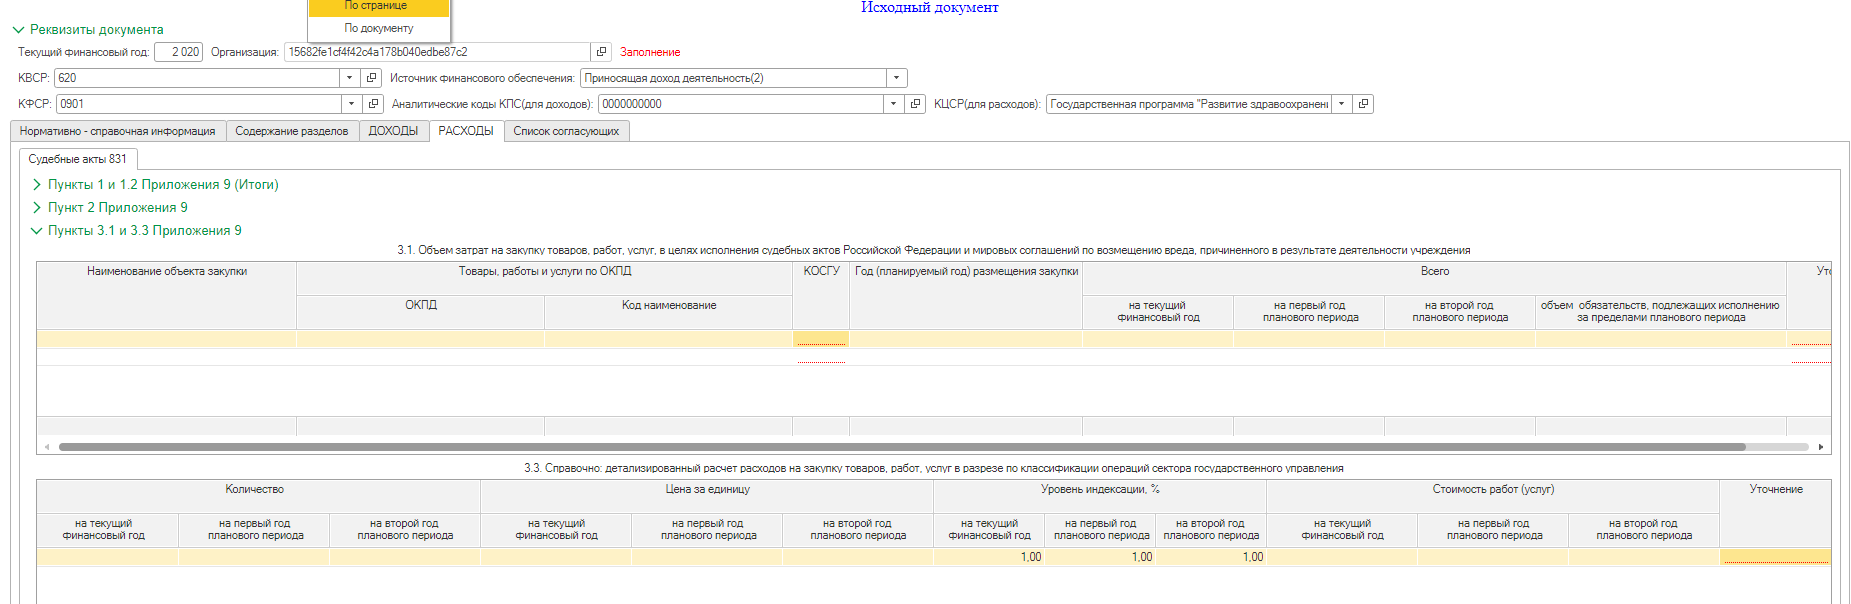Click the red Заполнение link
This screenshot has width=1851, height=604.
(x=650, y=52)
